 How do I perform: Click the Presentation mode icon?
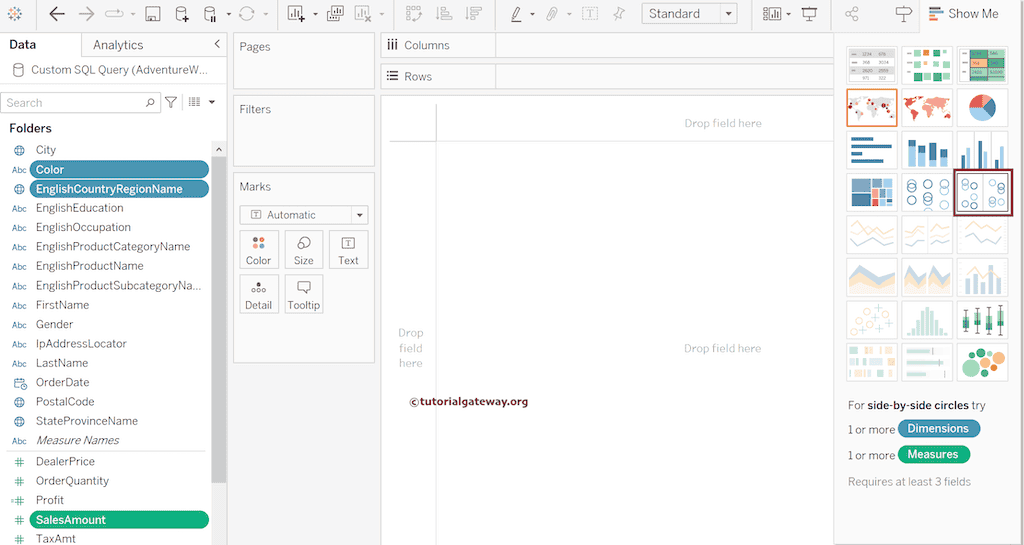[x=809, y=14]
